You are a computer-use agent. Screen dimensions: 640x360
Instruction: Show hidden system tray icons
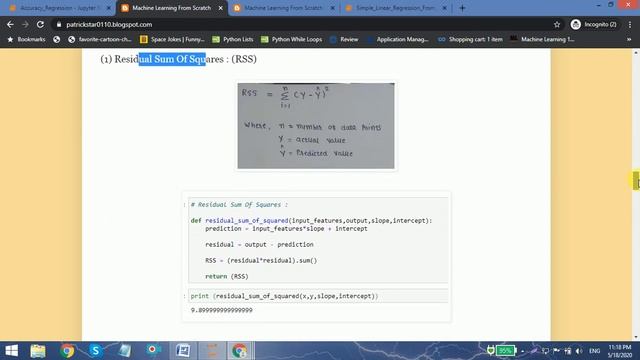(523, 351)
